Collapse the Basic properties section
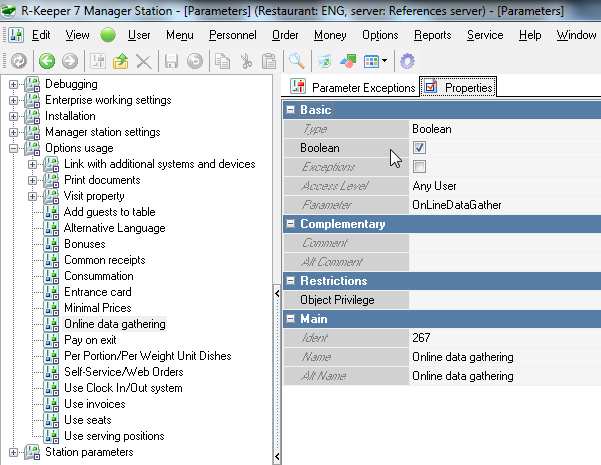This screenshot has width=601, height=465. (291, 110)
